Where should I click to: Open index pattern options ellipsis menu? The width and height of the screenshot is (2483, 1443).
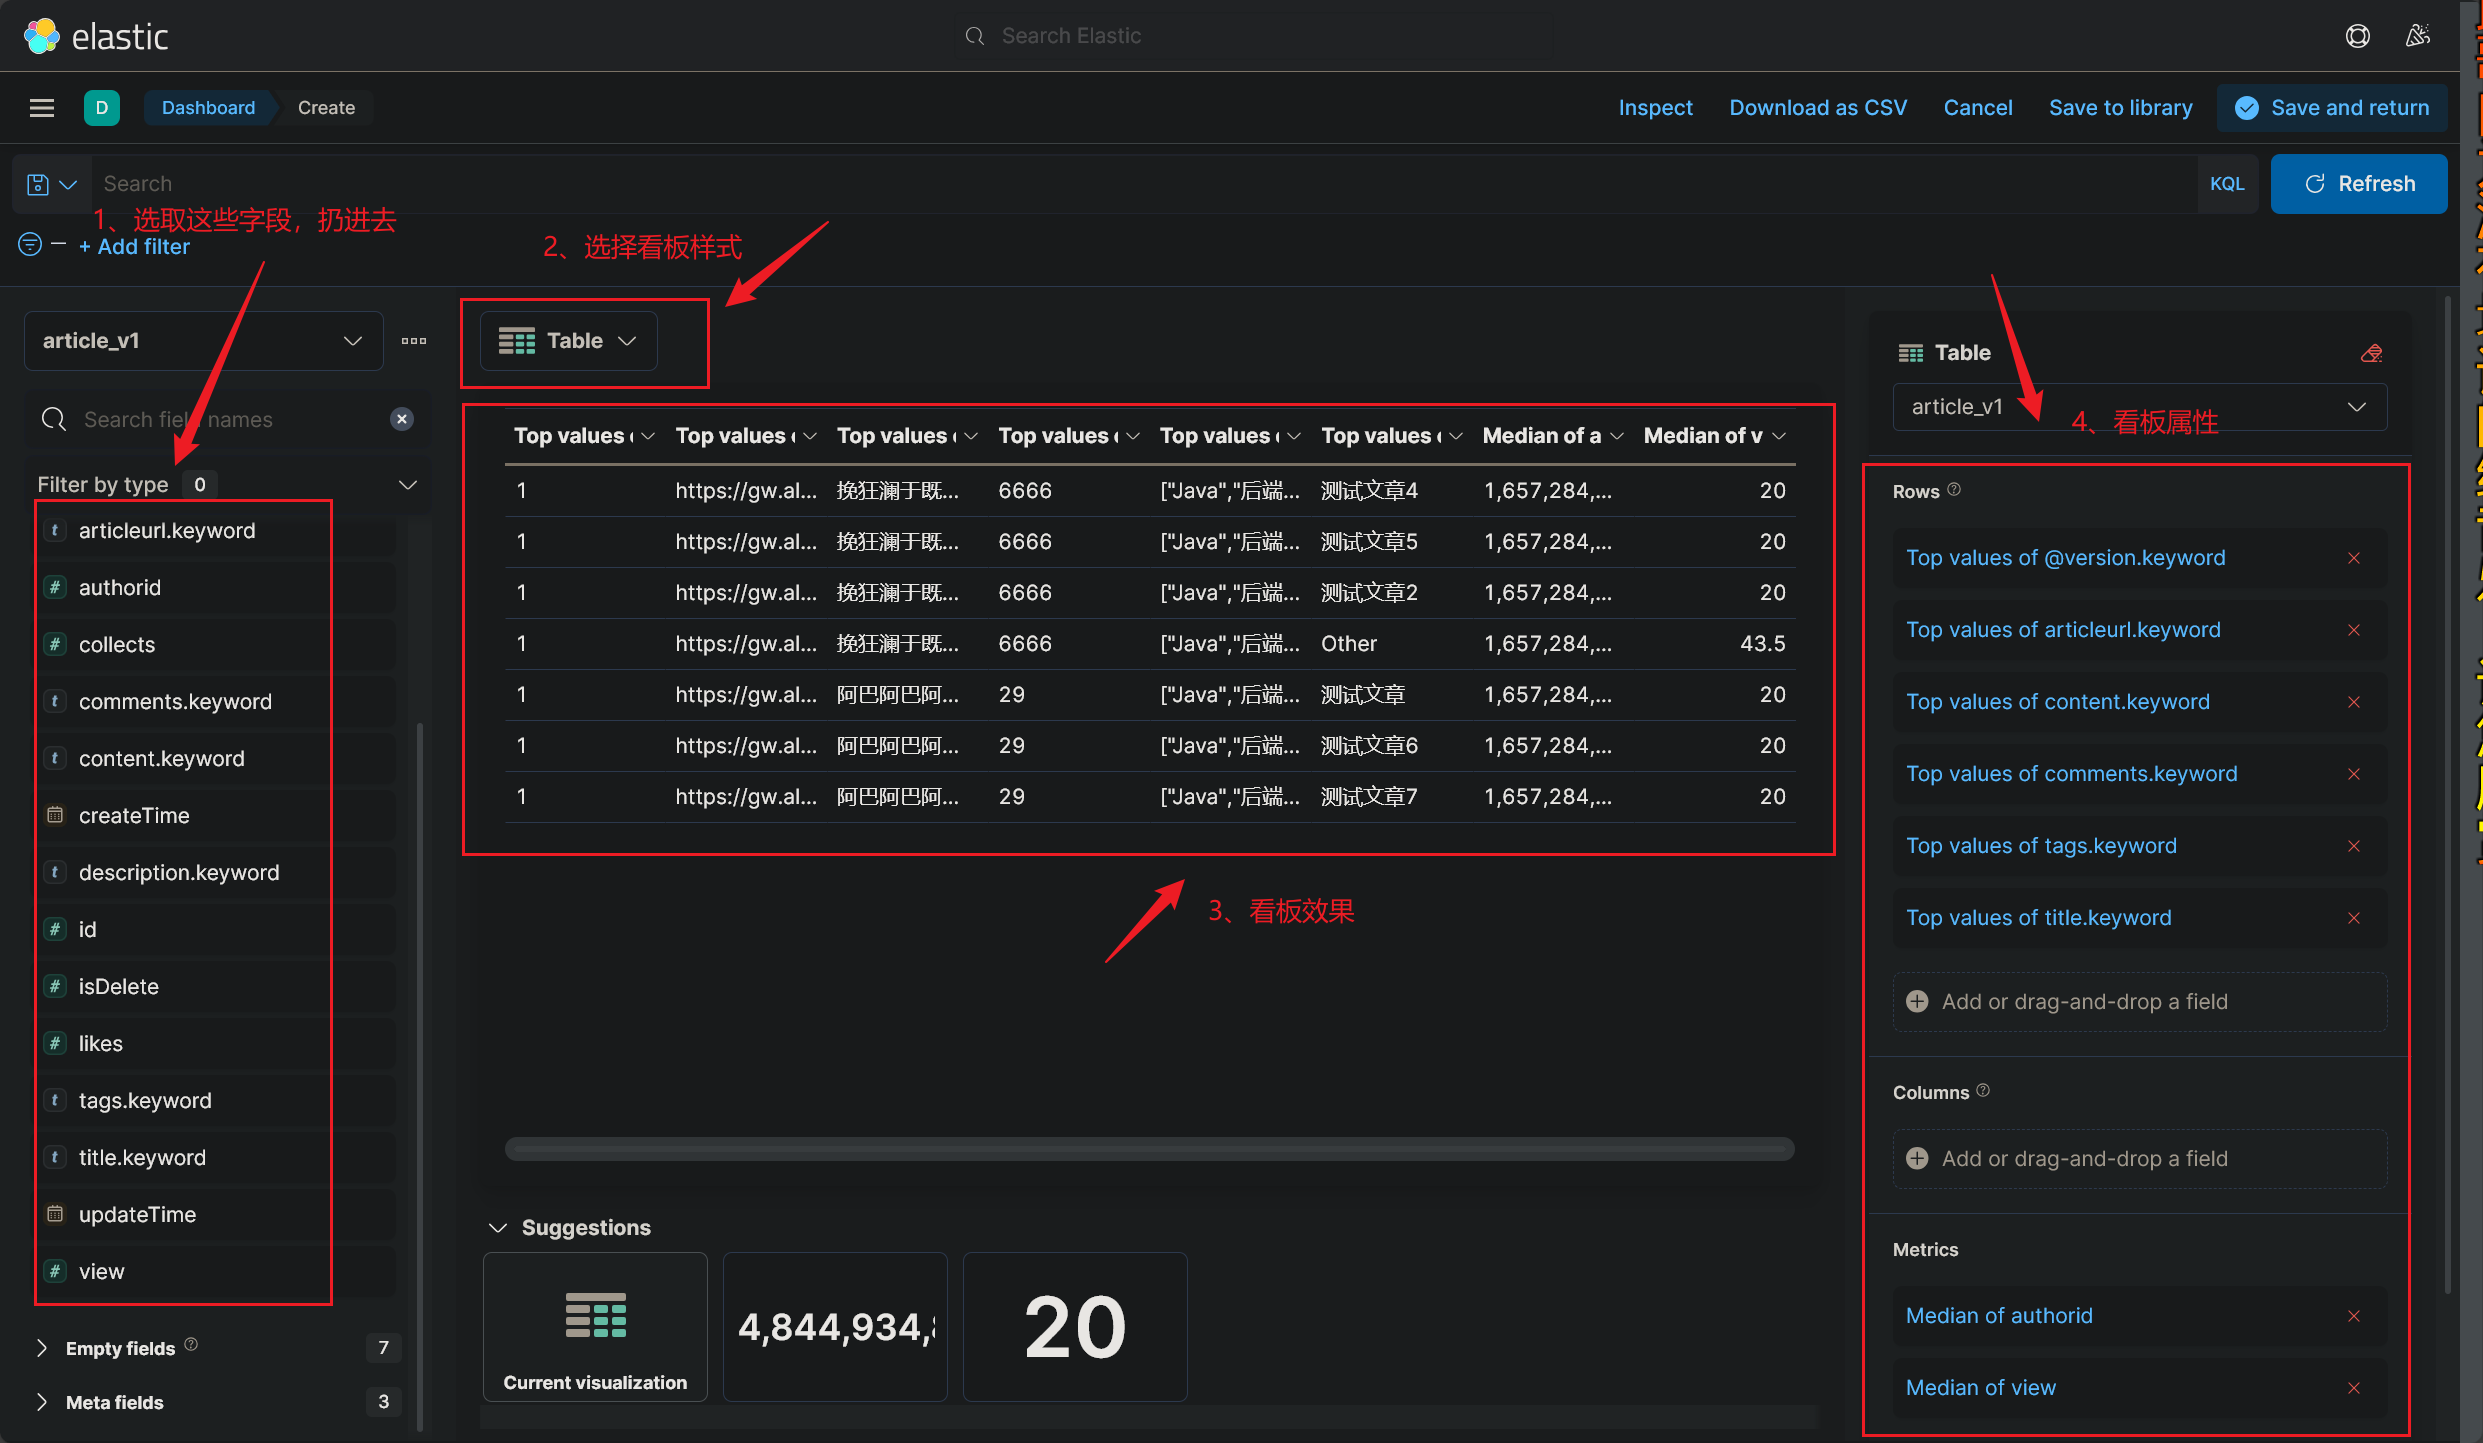(x=414, y=341)
